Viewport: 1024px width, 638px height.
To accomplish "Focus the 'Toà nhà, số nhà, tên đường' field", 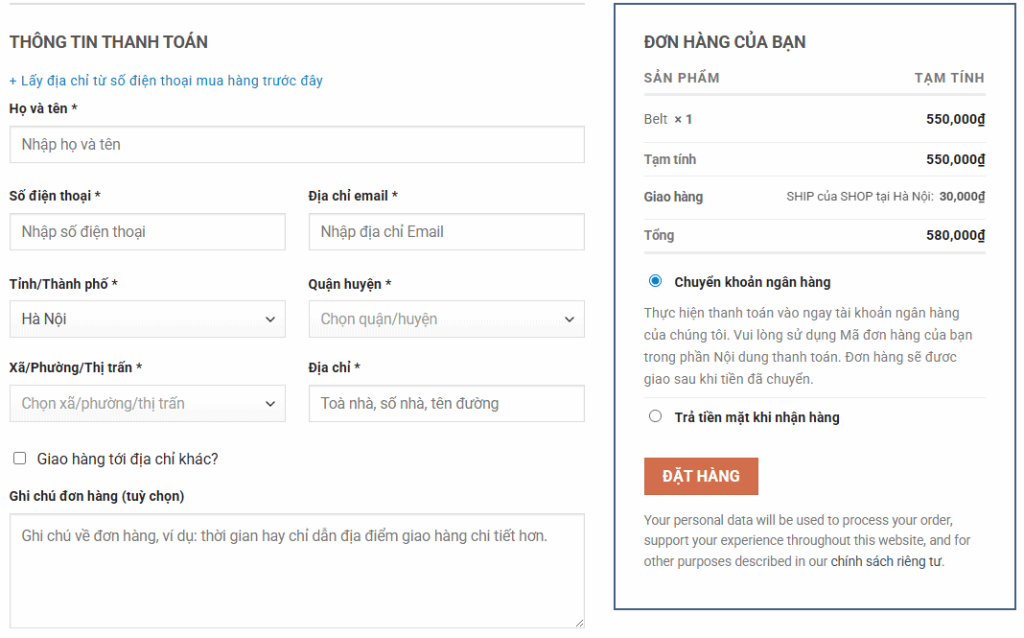I will click(446, 404).
